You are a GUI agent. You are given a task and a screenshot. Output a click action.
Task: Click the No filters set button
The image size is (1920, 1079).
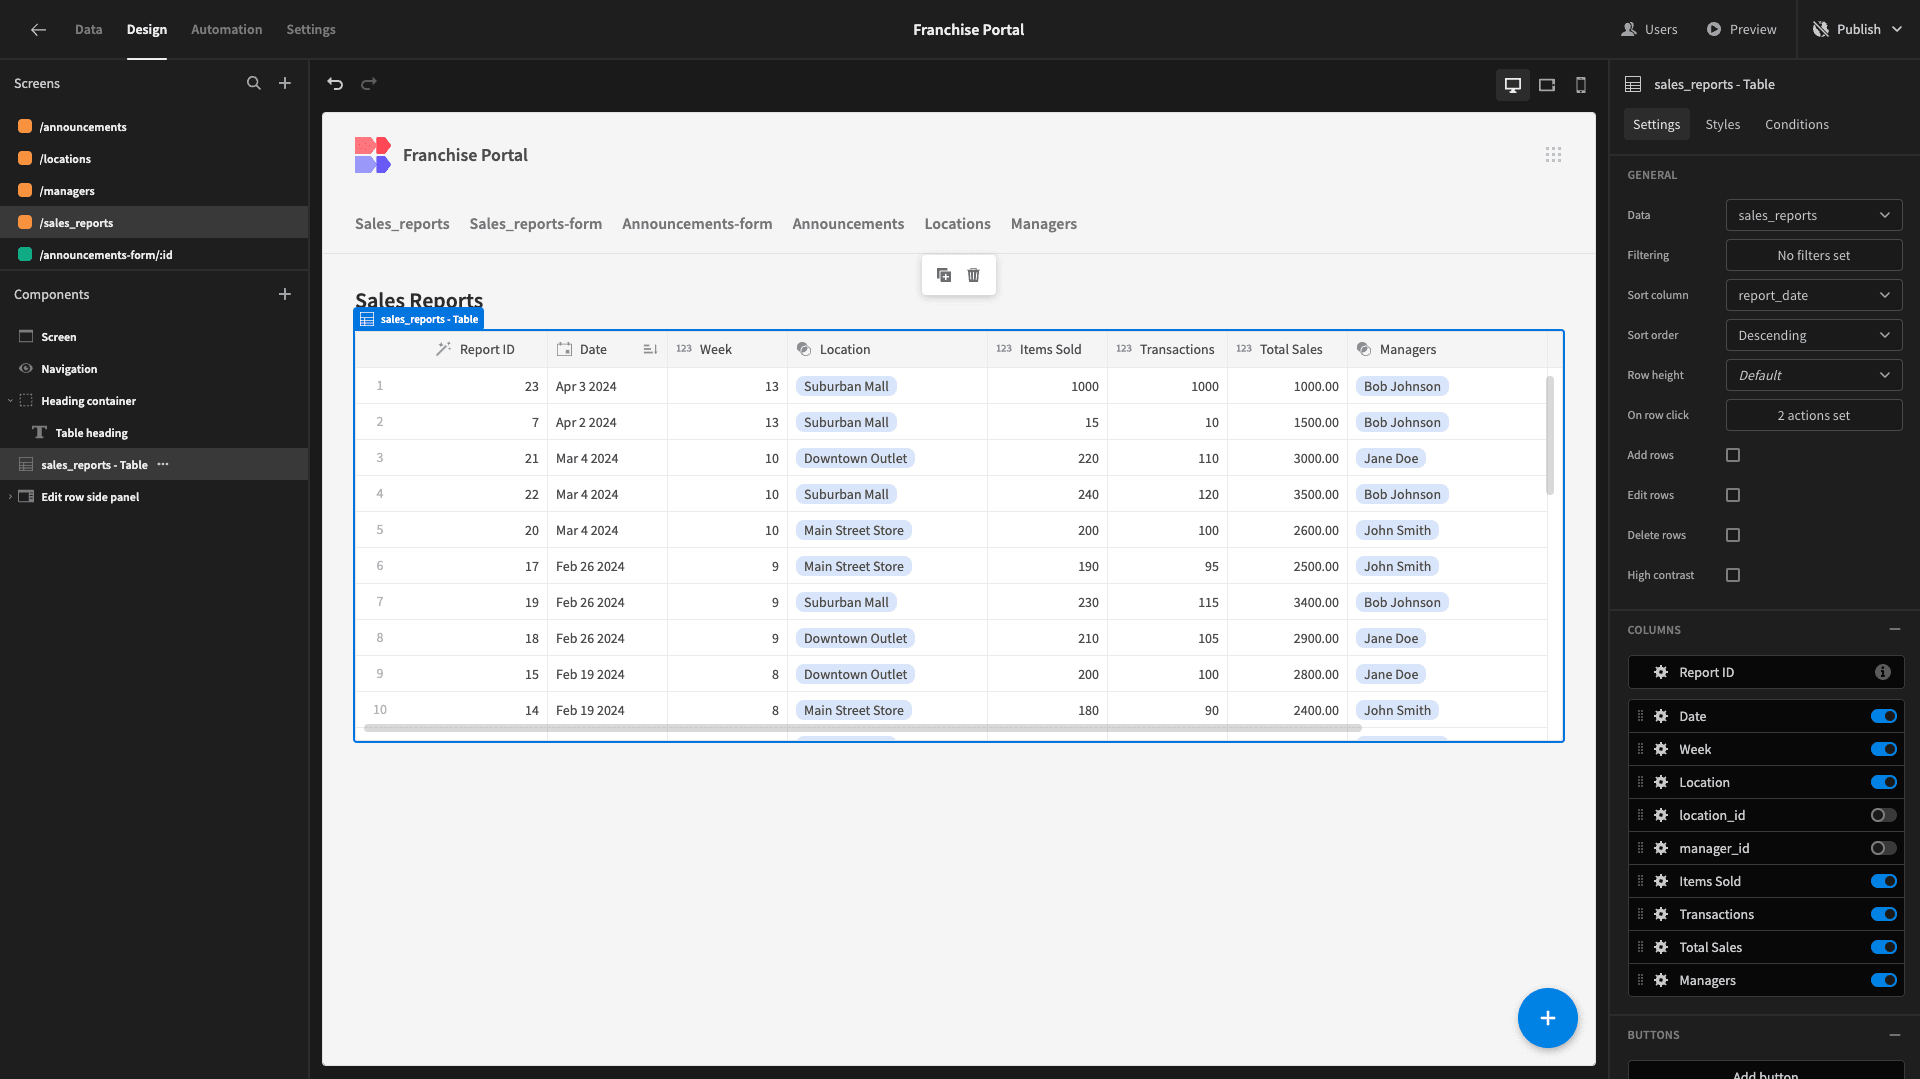pos(1813,255)
